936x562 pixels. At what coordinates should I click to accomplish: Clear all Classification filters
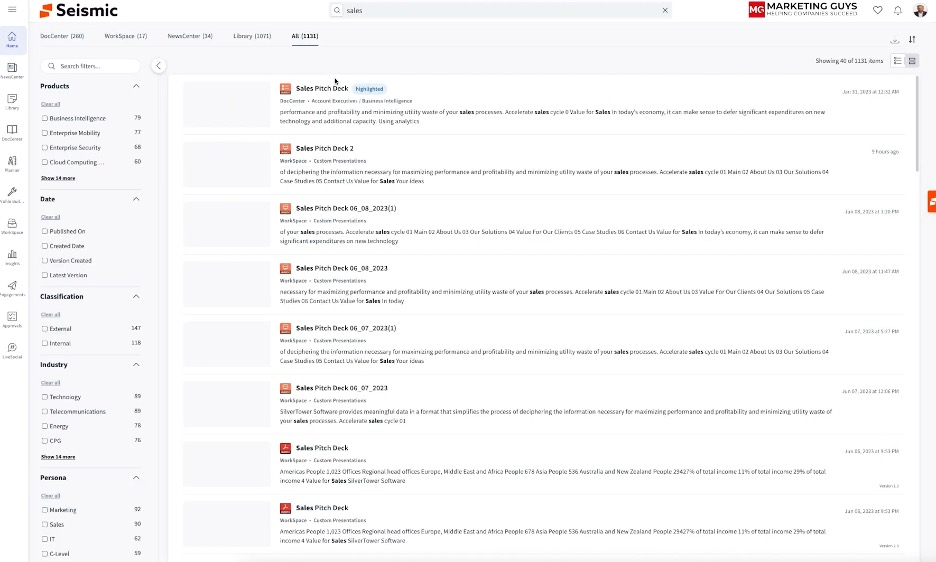[50, 314]
